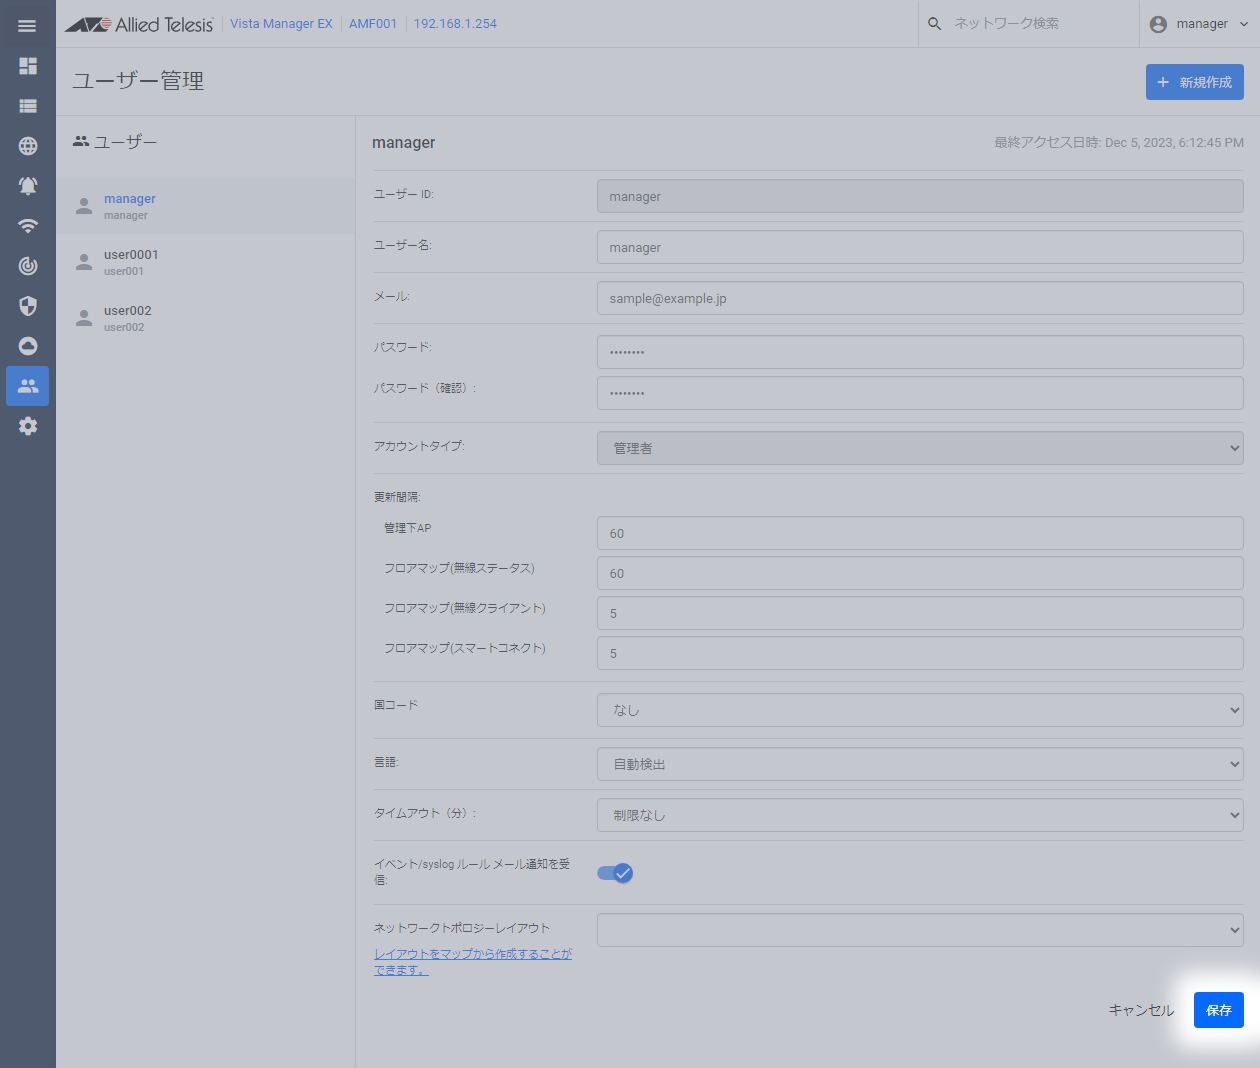
Task: Select user002 in the user list
Action: click(128, 318)
